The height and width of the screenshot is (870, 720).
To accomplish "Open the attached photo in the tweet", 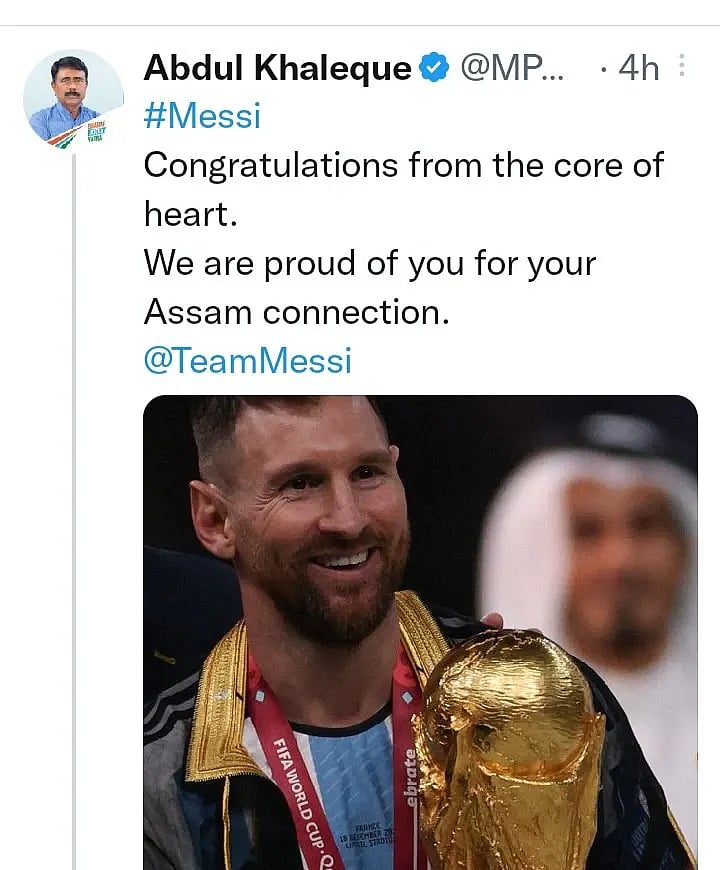I will coord(420,632).
